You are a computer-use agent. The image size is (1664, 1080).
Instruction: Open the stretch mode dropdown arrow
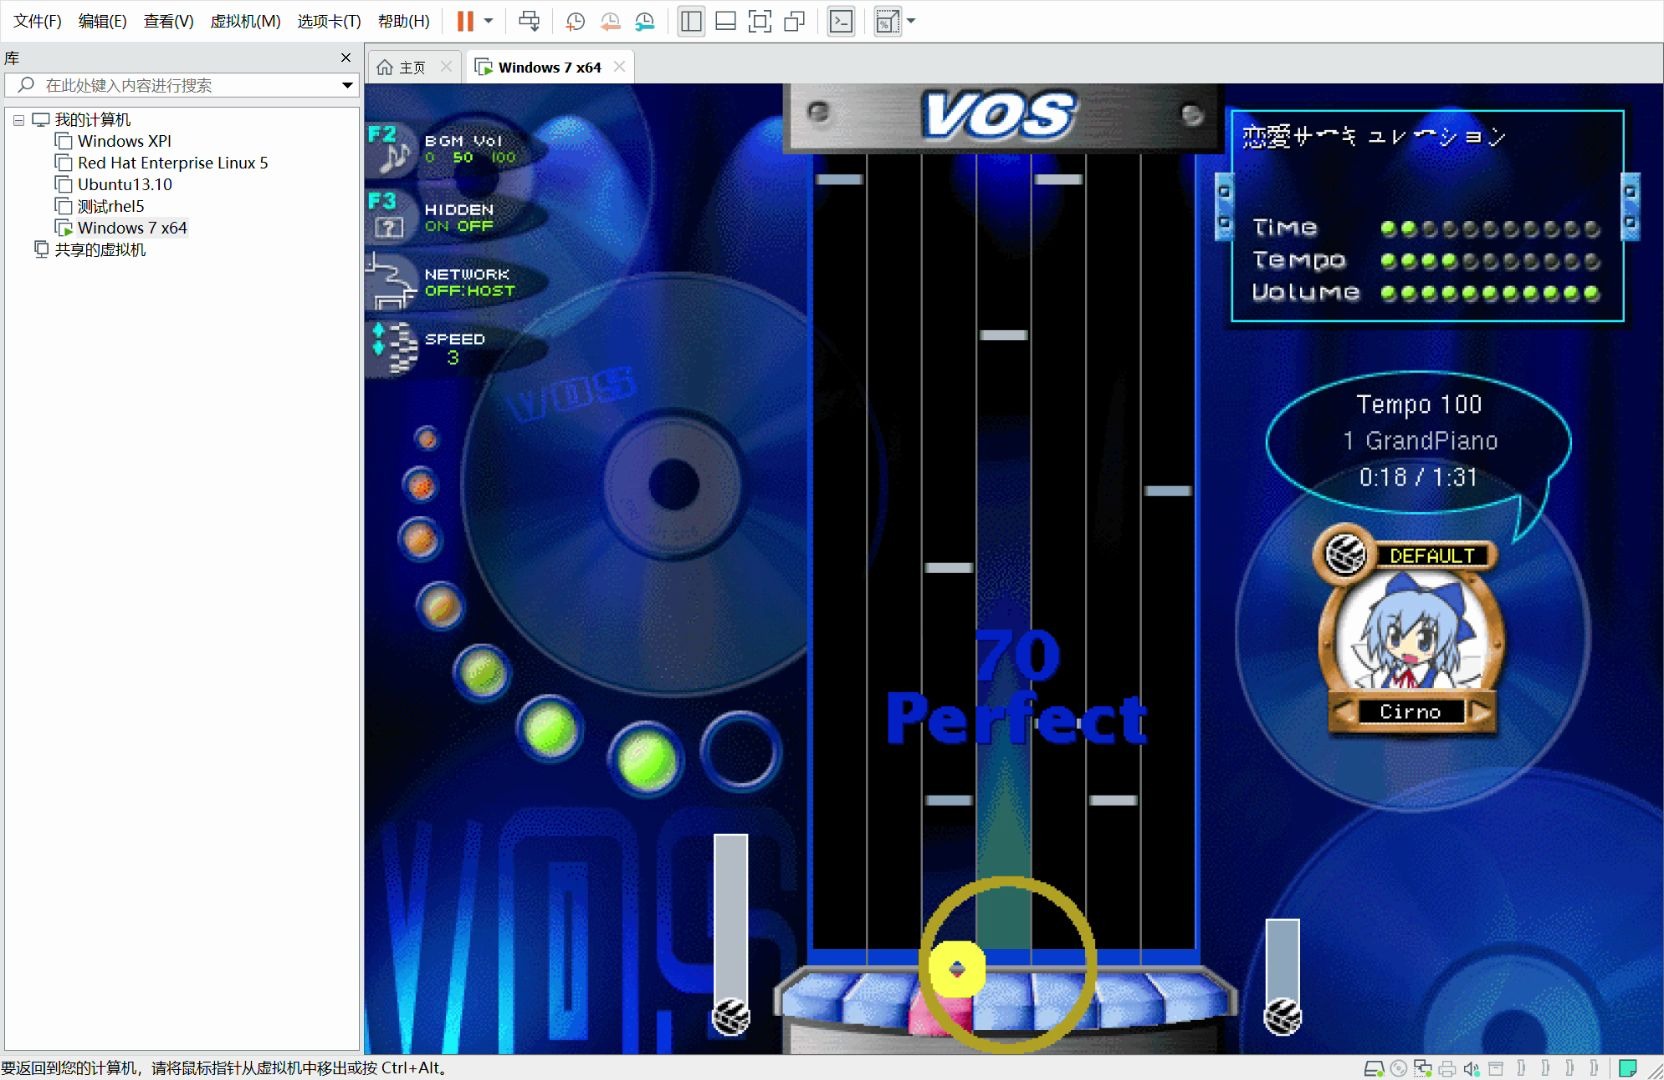click(911, 21)
